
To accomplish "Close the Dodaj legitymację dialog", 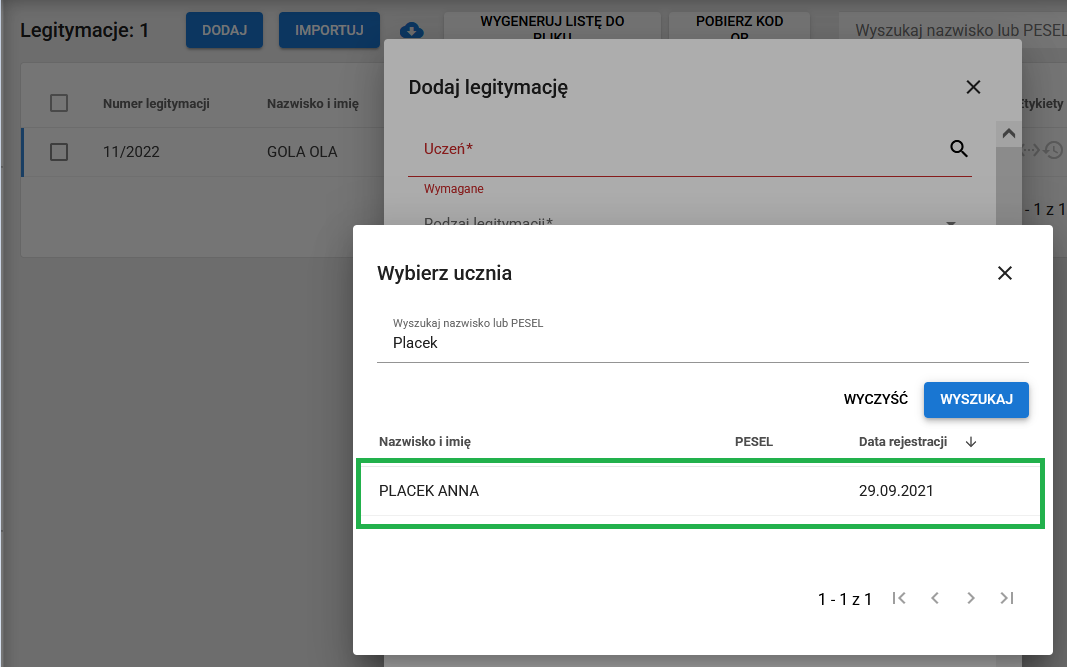I will (973, 87).
